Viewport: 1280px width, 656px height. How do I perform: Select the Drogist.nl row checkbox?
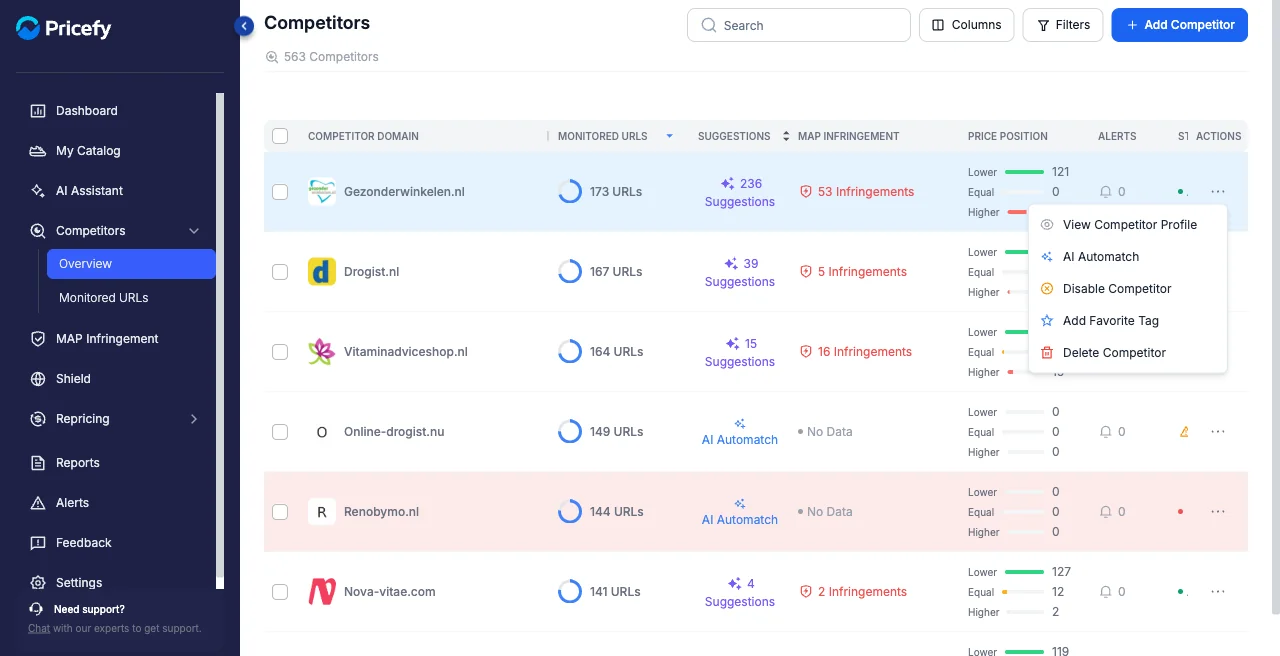[x=280, y=272]
